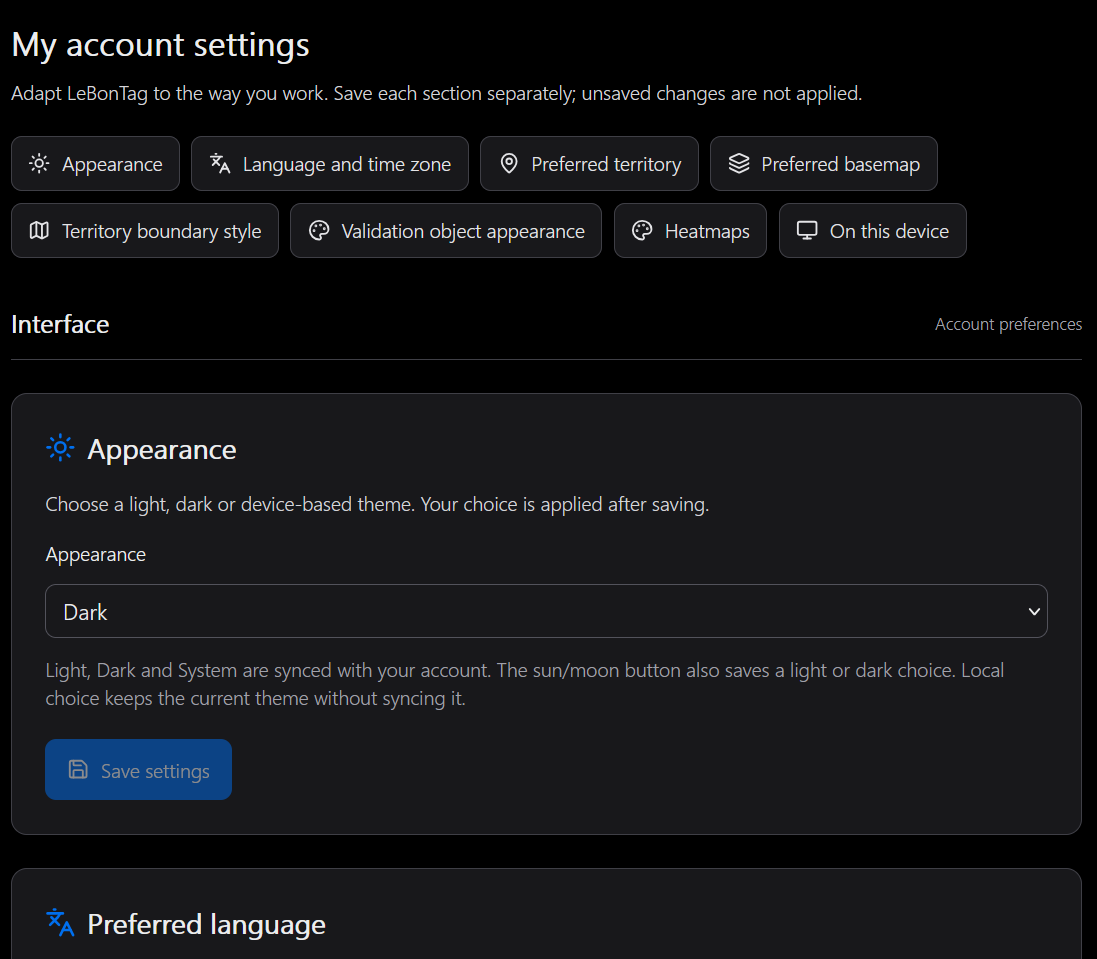The height and width of the screenshot is (959, 1097).
Task: Go to the Preferred basemap section
Action: click(x=823, y=164)
